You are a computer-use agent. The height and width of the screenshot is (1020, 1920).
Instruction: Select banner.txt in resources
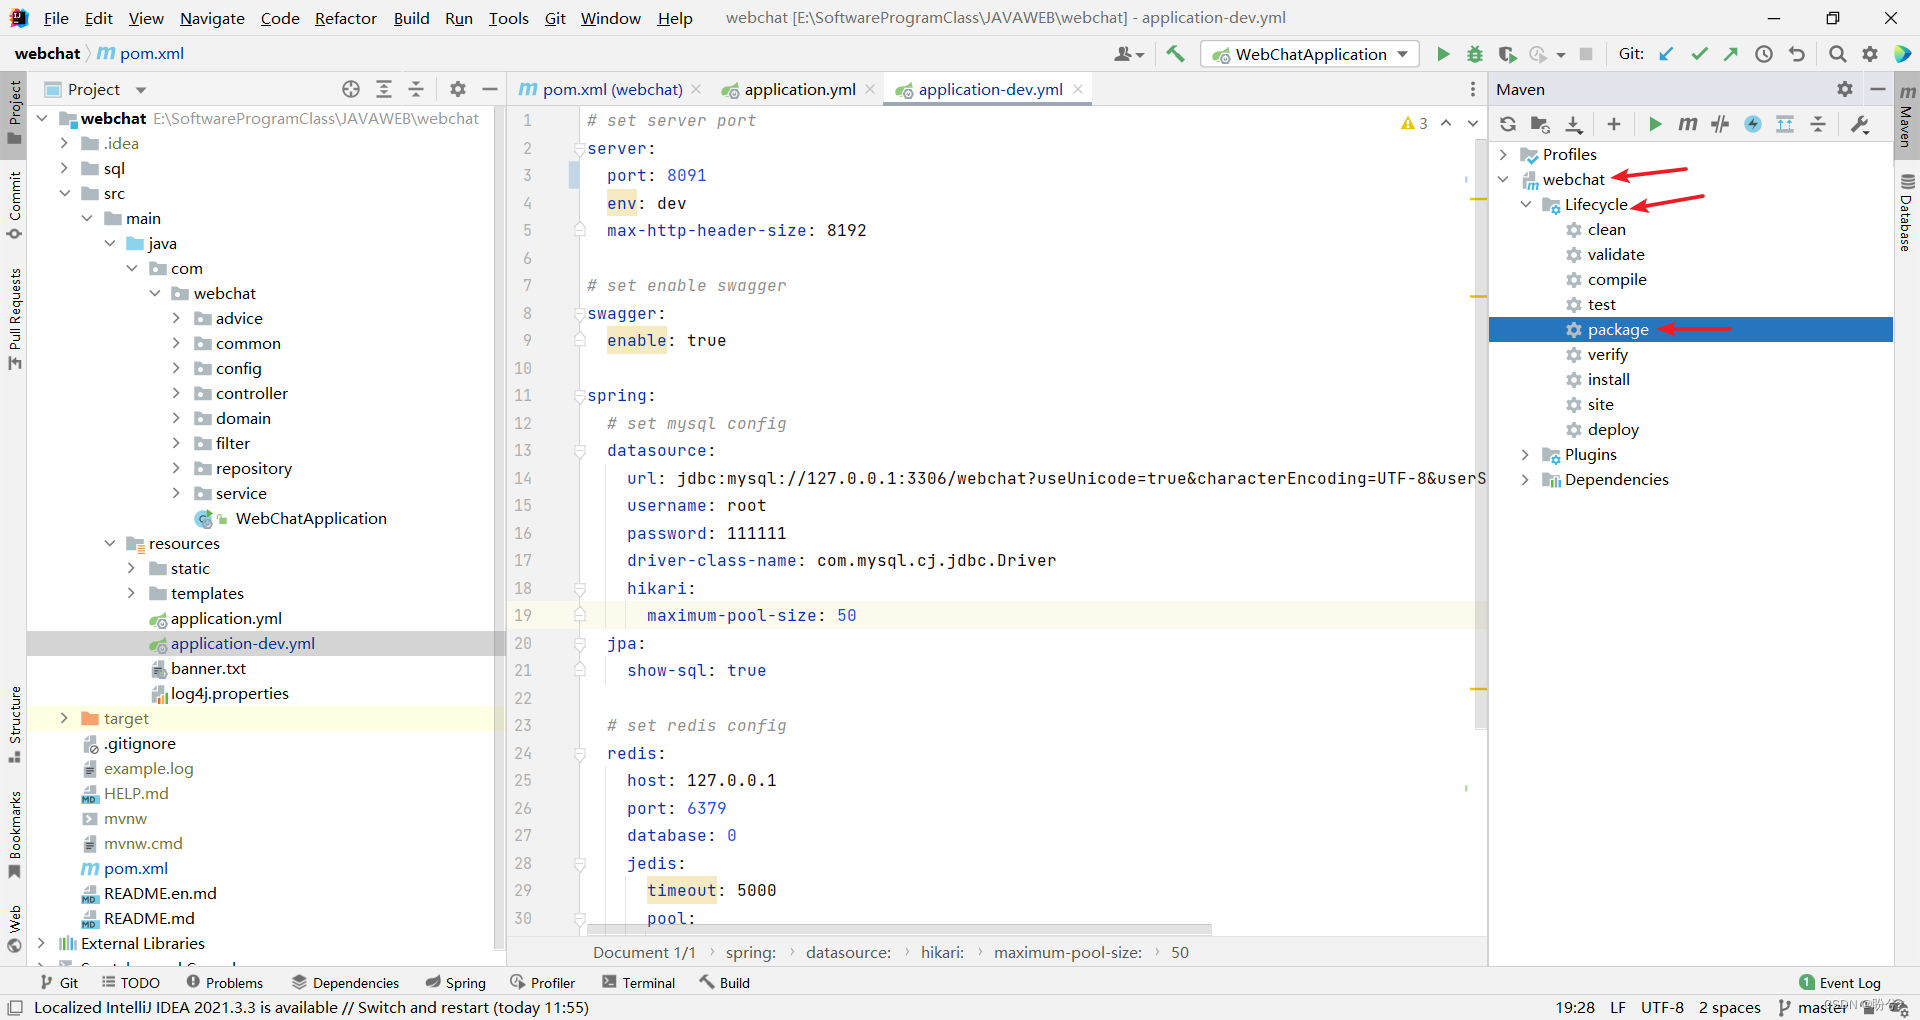point(208,668)
